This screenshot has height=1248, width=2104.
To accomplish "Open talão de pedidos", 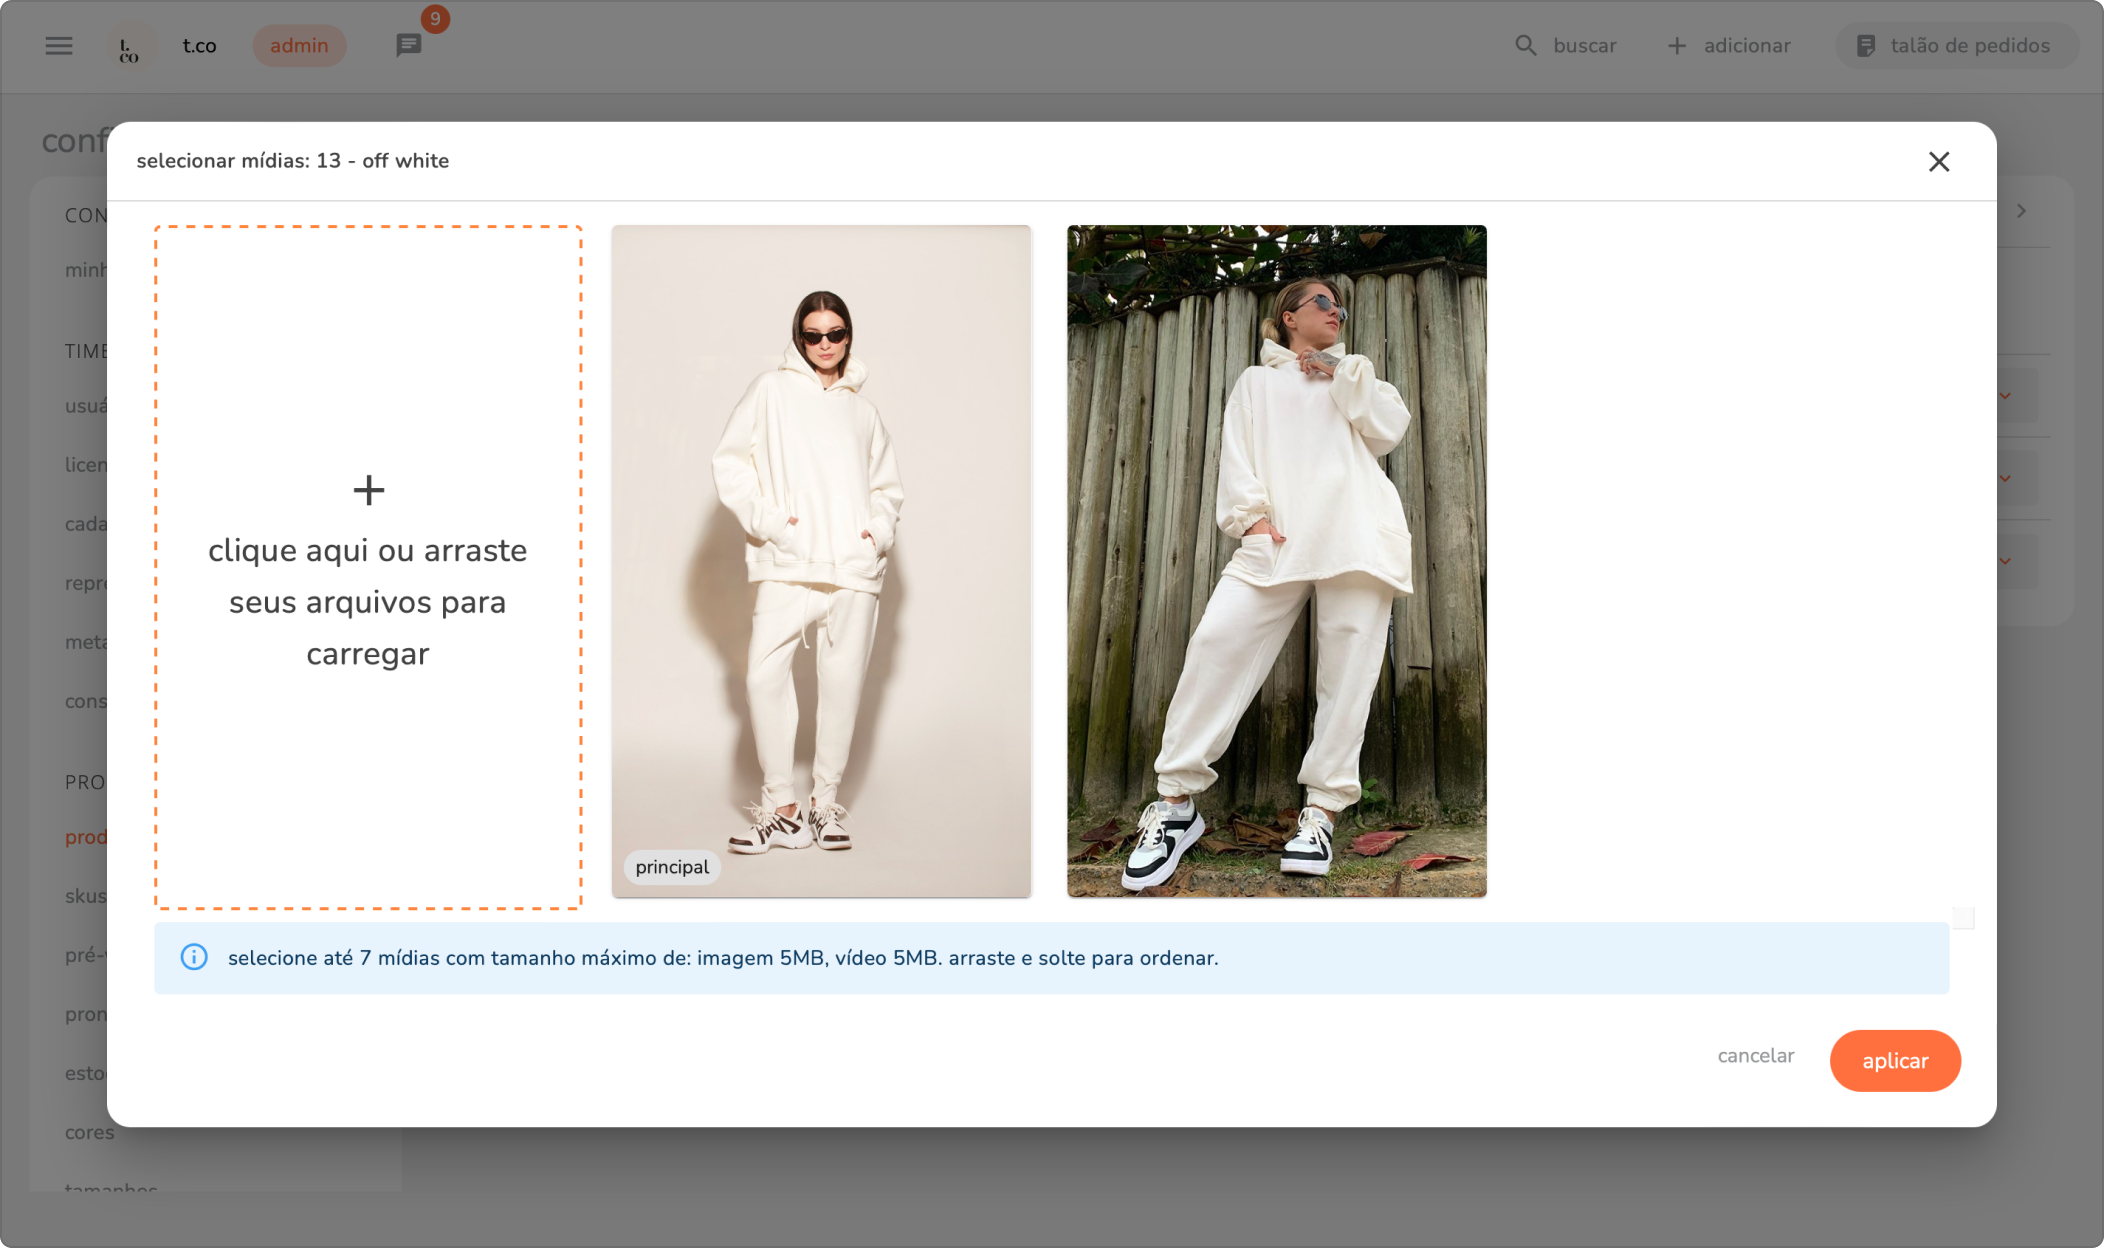I will click(1956, 46).
